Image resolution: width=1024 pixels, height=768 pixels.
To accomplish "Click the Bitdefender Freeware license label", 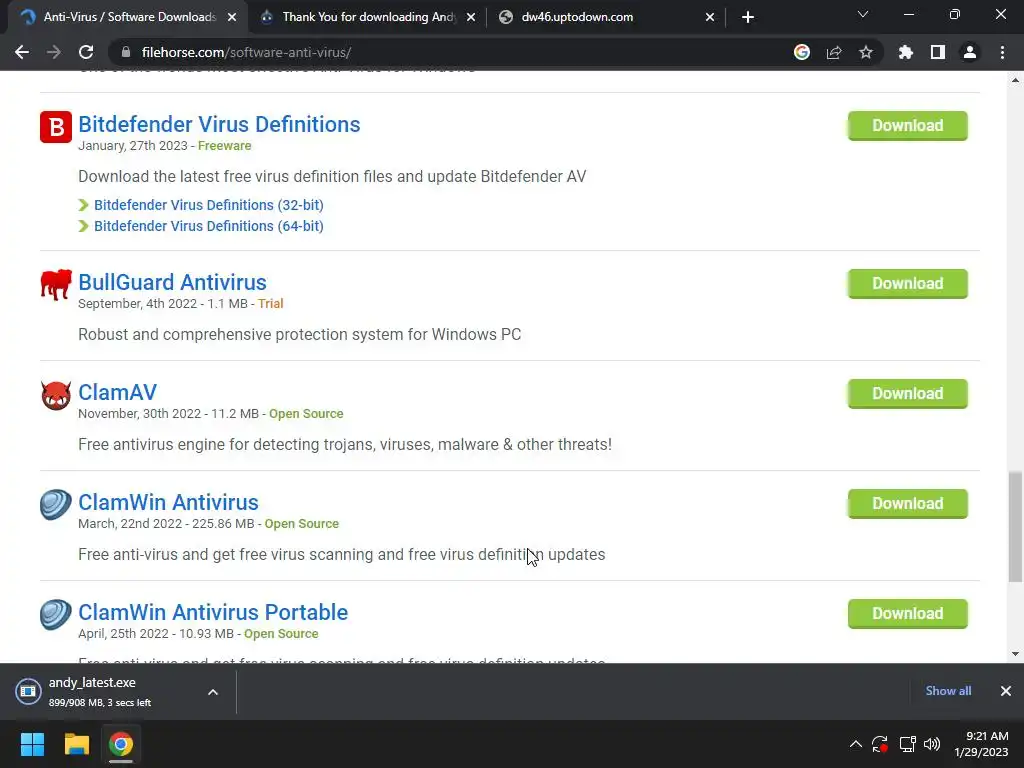I will coord(225,146).
